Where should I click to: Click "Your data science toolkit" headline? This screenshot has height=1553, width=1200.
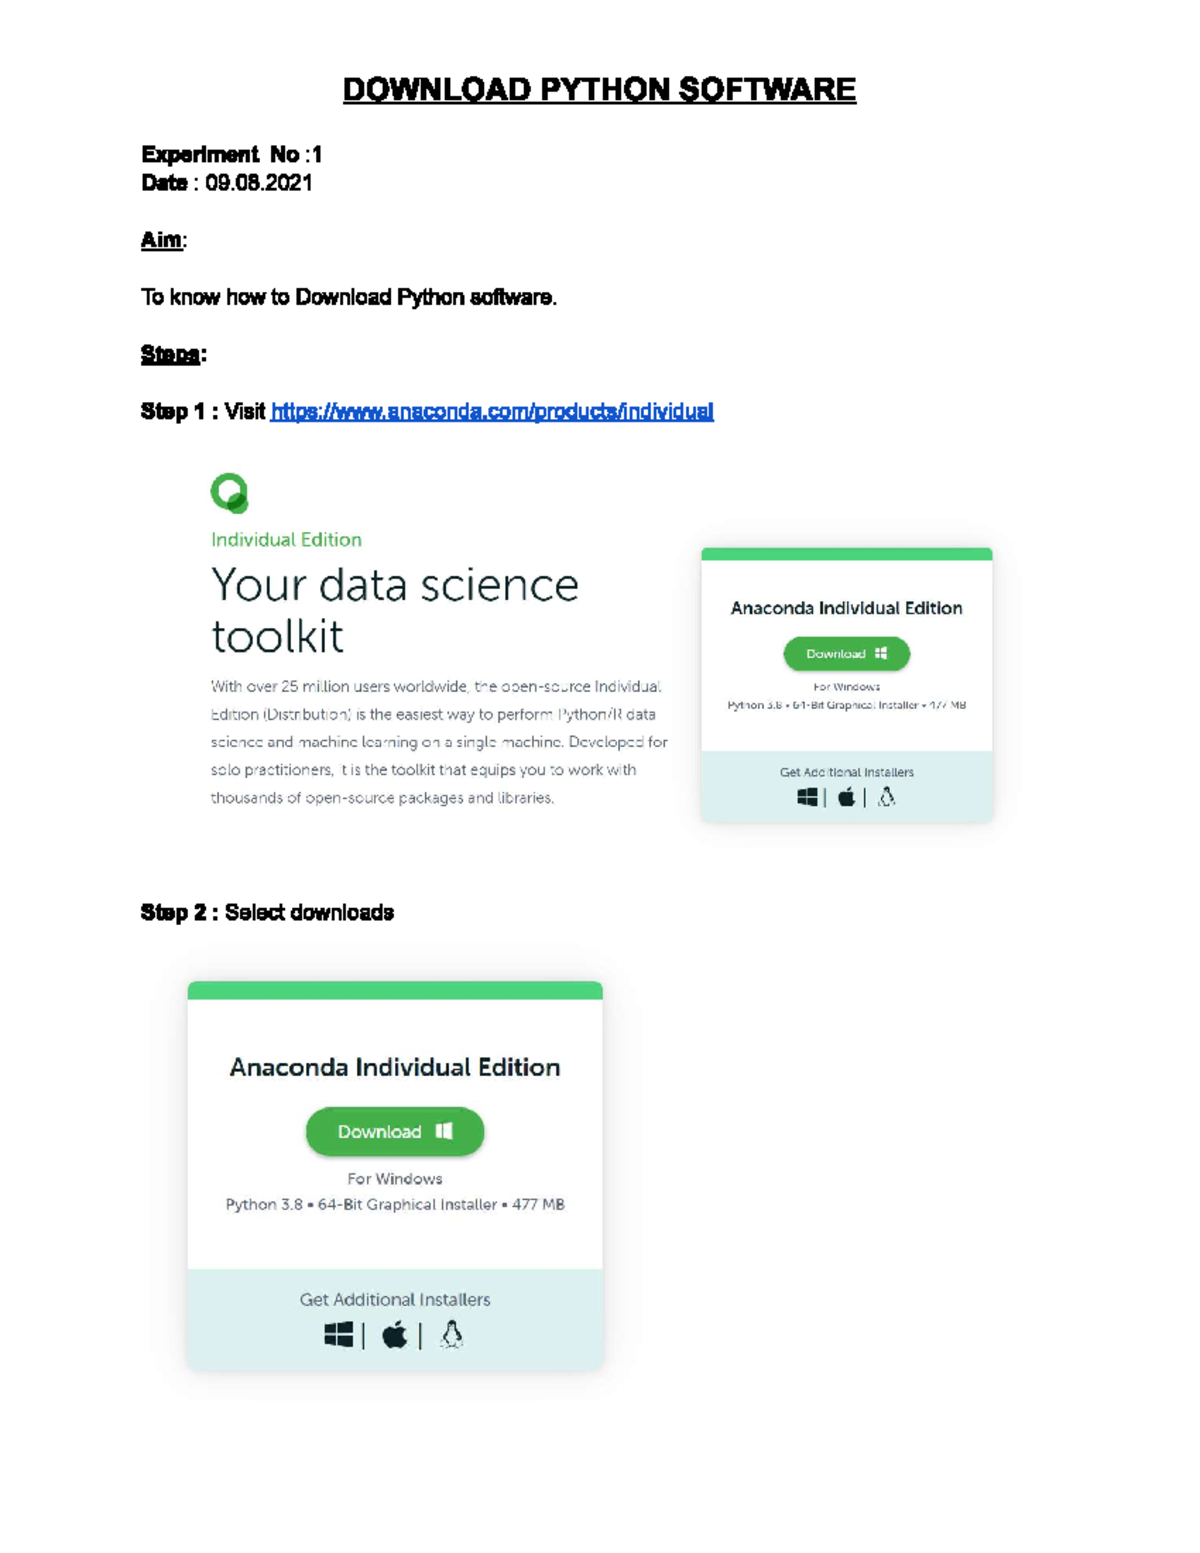point(394,610)
